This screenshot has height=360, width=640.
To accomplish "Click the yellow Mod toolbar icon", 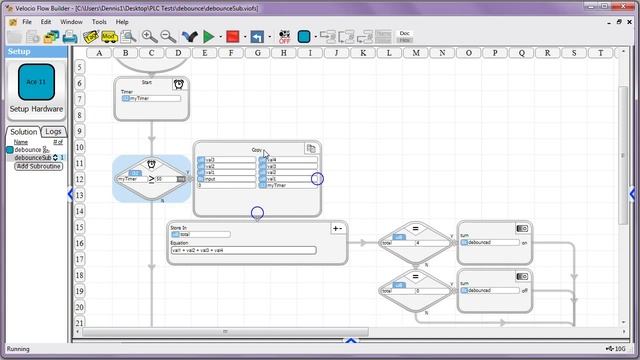I will [x=109, y=37].
